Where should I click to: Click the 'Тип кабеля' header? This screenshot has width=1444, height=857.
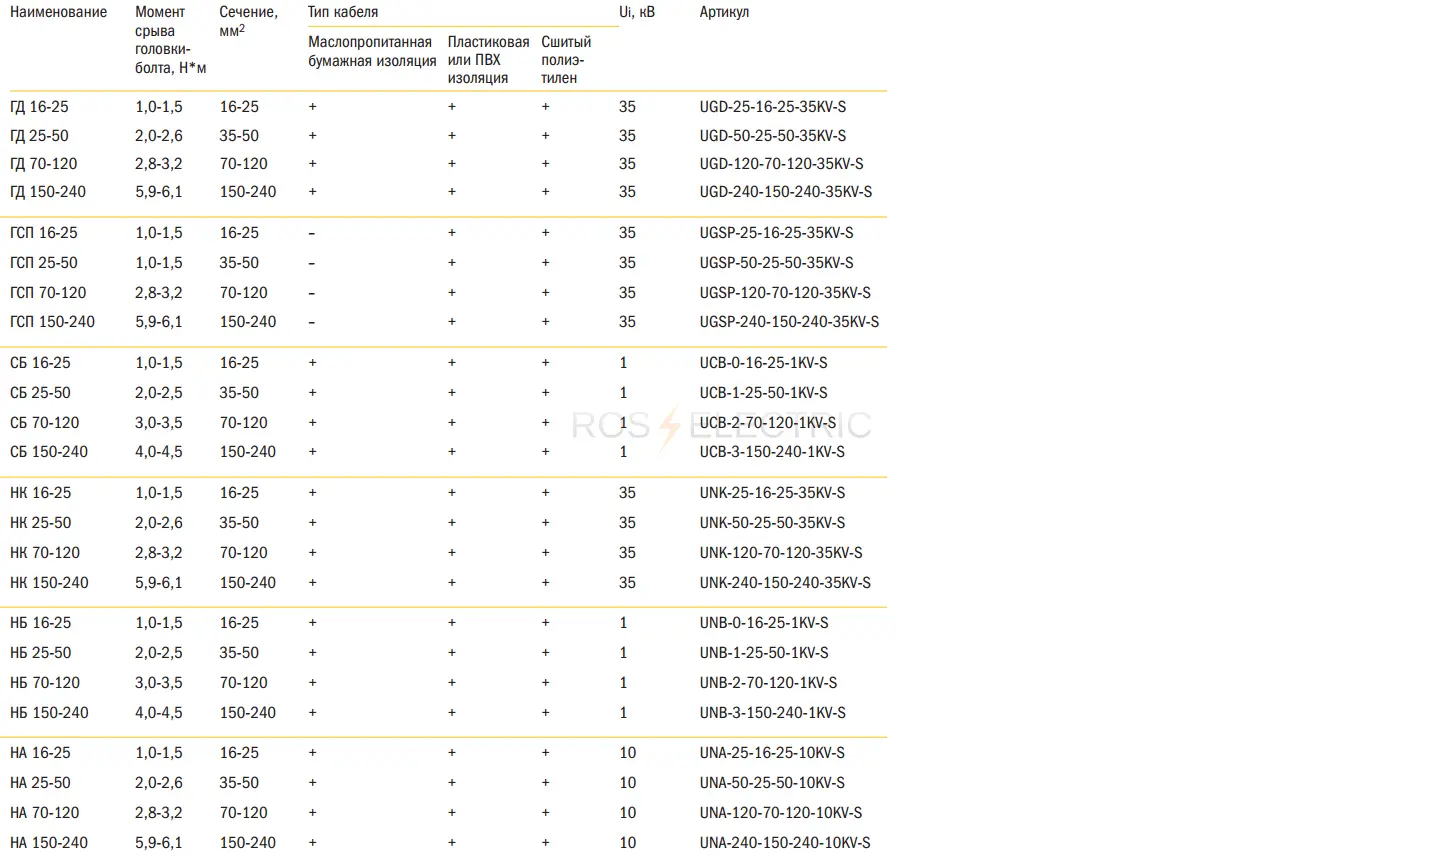coord(343,12)
